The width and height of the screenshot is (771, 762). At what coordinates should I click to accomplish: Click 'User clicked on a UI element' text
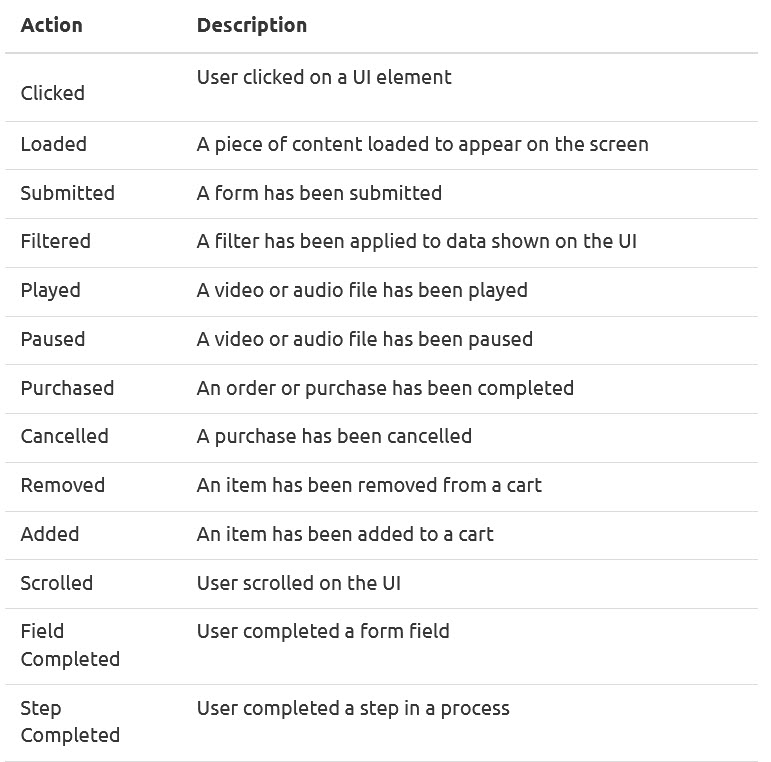tap(324, 77)
